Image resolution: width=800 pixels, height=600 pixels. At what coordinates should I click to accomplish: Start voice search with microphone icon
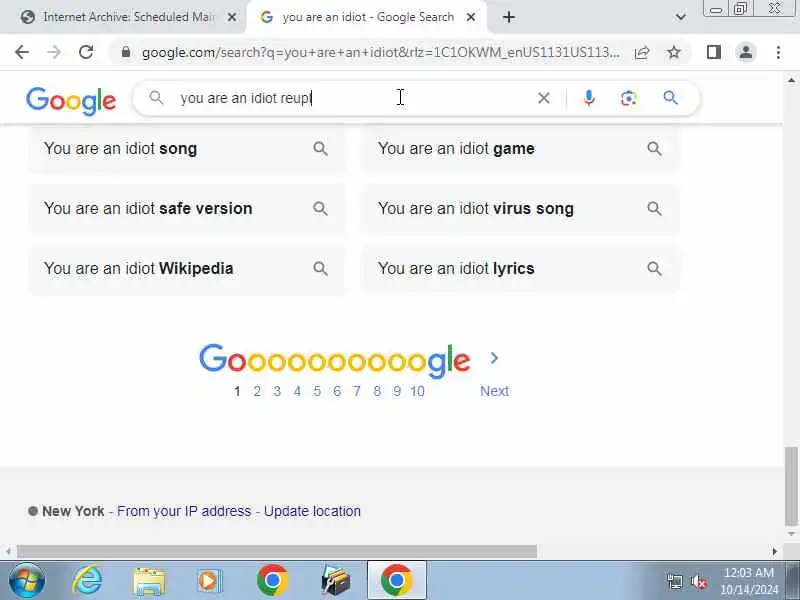pyautogui.click(x=589, y=97)
